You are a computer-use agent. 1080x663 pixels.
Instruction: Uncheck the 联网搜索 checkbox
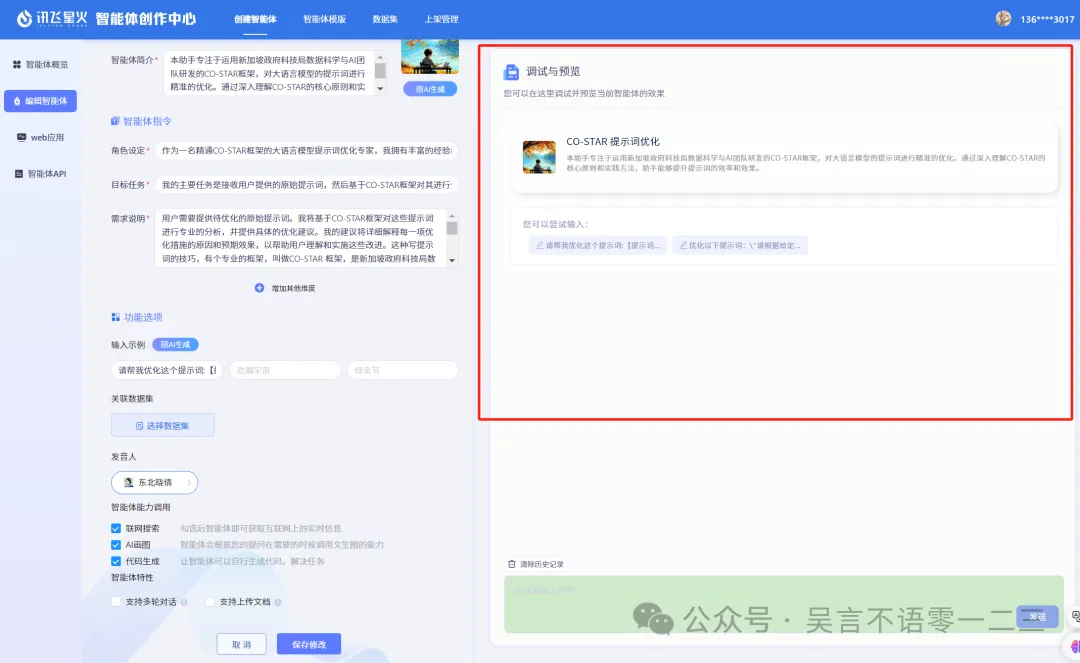(x=116, y=528)
